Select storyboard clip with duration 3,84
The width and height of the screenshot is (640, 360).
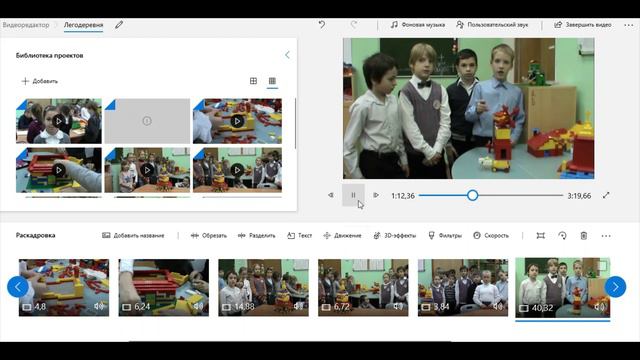pos(463,287)
